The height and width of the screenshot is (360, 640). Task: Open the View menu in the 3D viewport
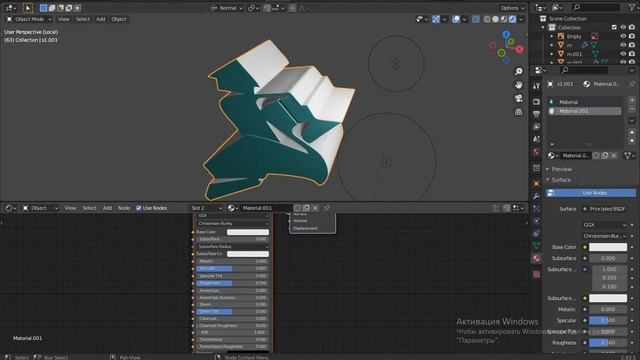coord(63,19)
